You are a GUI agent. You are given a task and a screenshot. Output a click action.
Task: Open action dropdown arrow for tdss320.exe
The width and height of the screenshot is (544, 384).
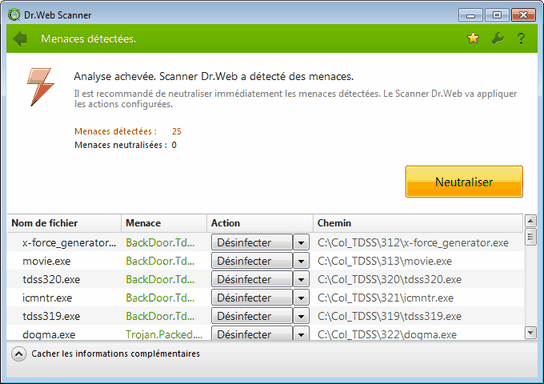click(301, 279)
